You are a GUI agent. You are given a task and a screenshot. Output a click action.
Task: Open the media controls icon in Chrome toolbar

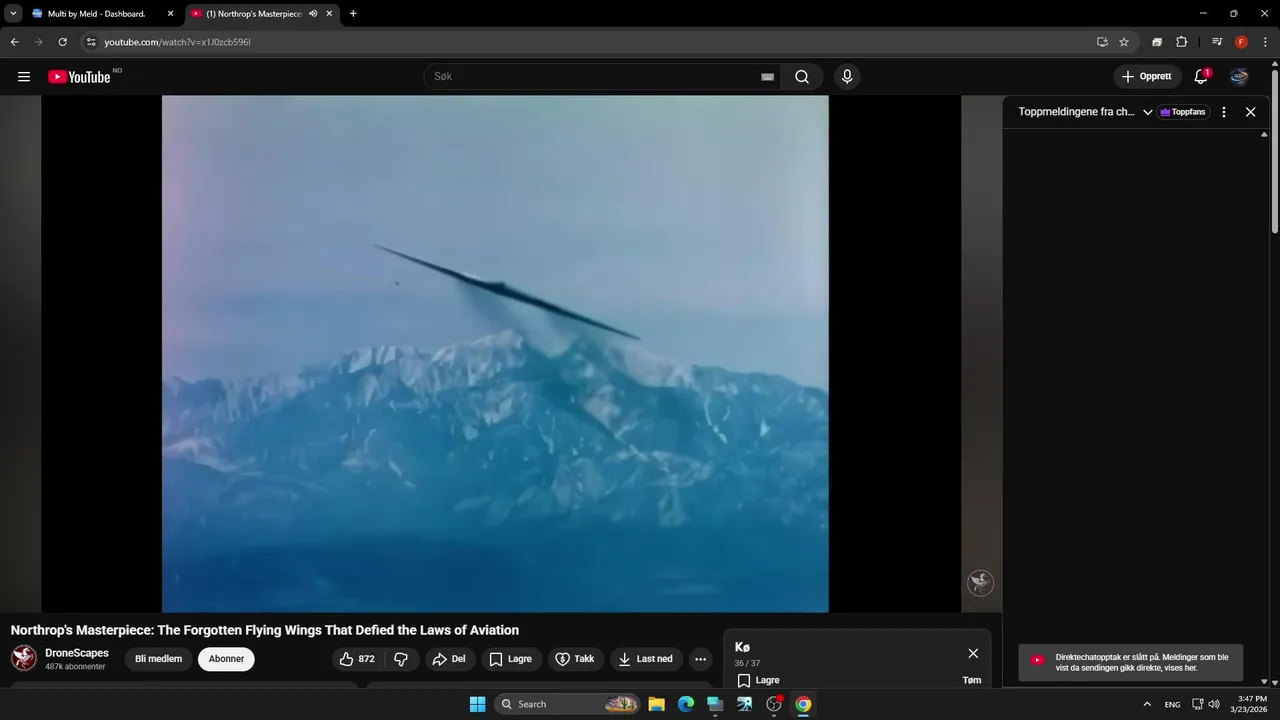(1217, 42)
